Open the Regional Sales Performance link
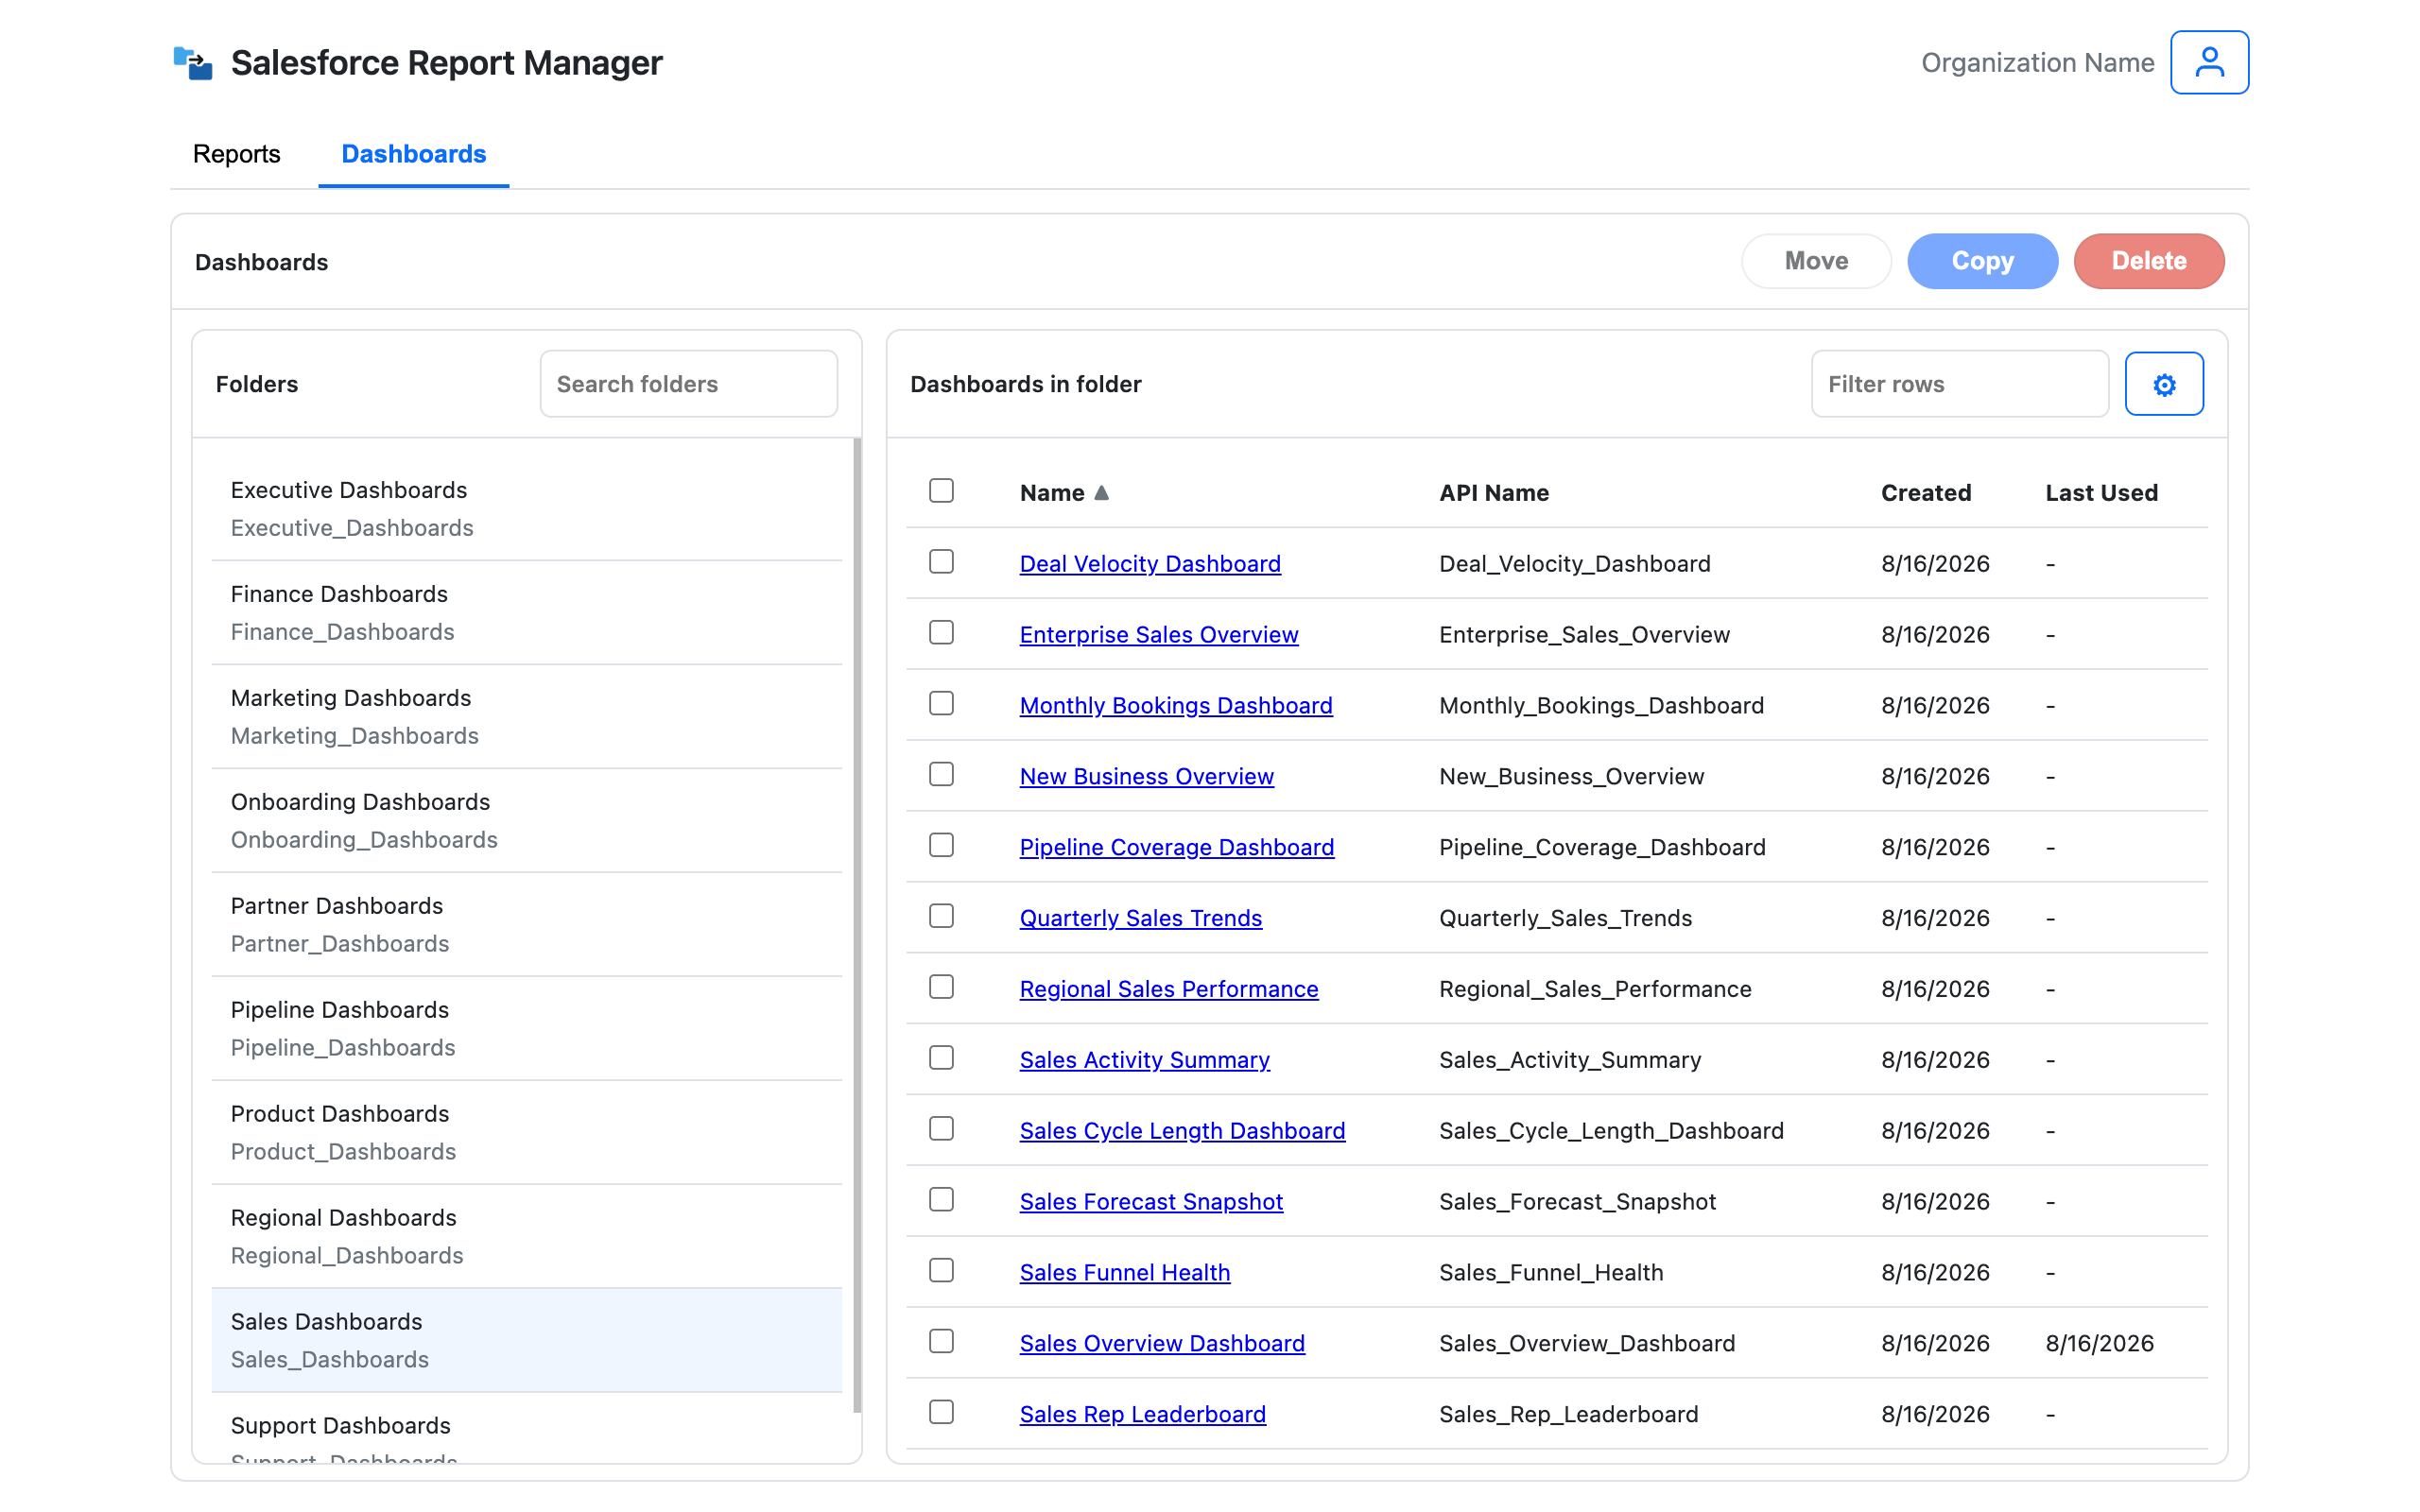The width and height of the screenshot is (2420, 1512). point(1169,990)
